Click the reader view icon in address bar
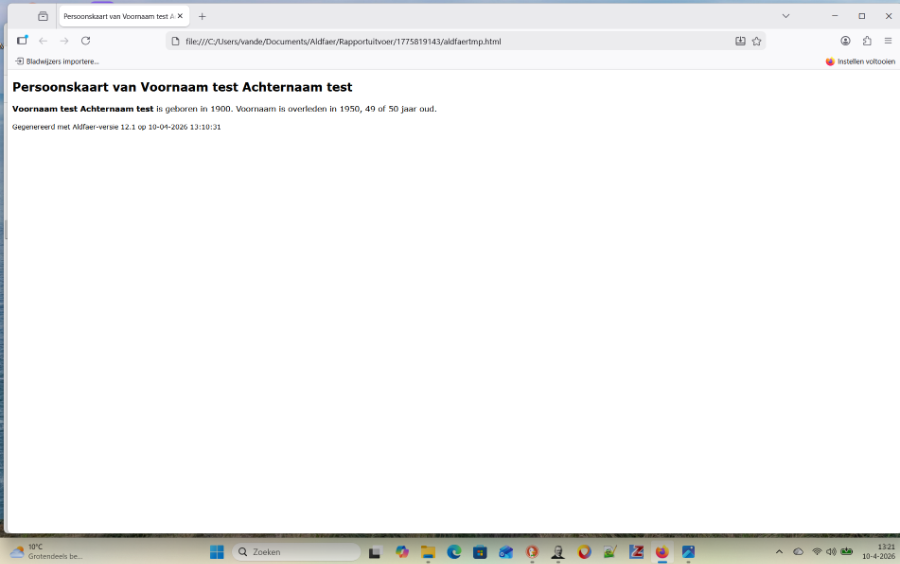 tap(740, 41)
